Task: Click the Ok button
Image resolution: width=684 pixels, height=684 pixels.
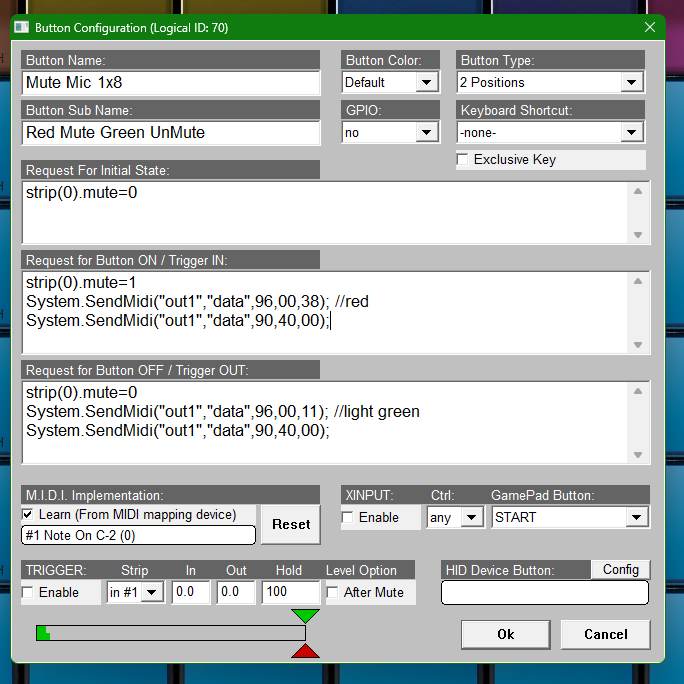Action: [505, 634]
